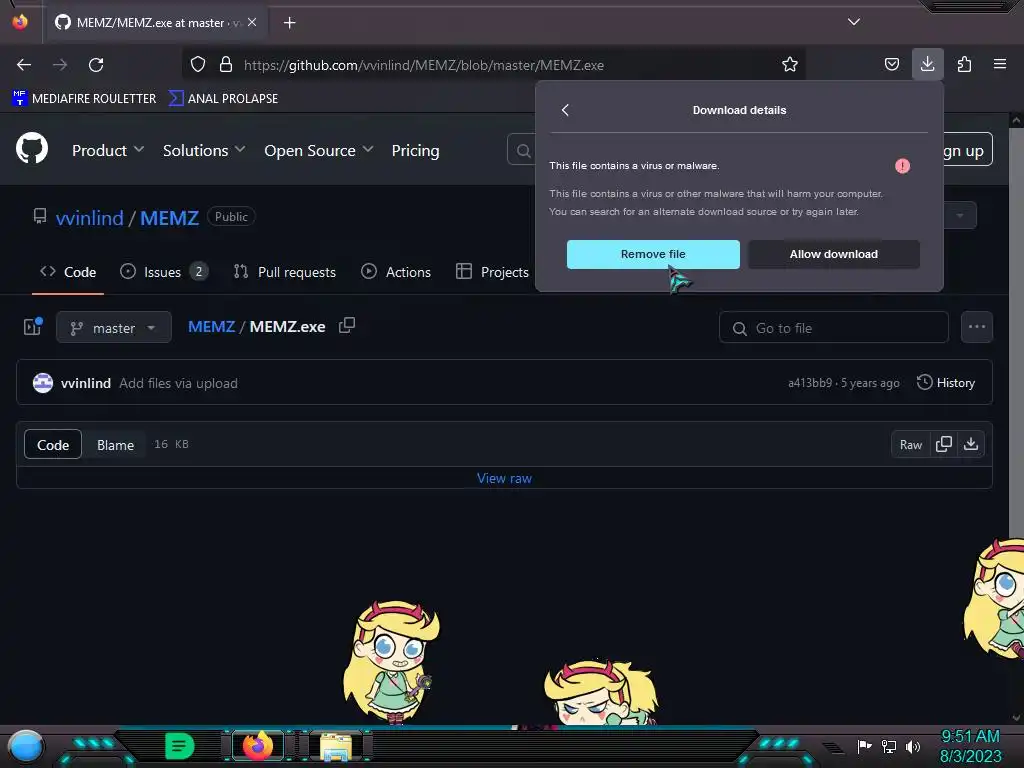
Task: Click the page vertical scrollbar up arrow
Action: pos(1016,120)
